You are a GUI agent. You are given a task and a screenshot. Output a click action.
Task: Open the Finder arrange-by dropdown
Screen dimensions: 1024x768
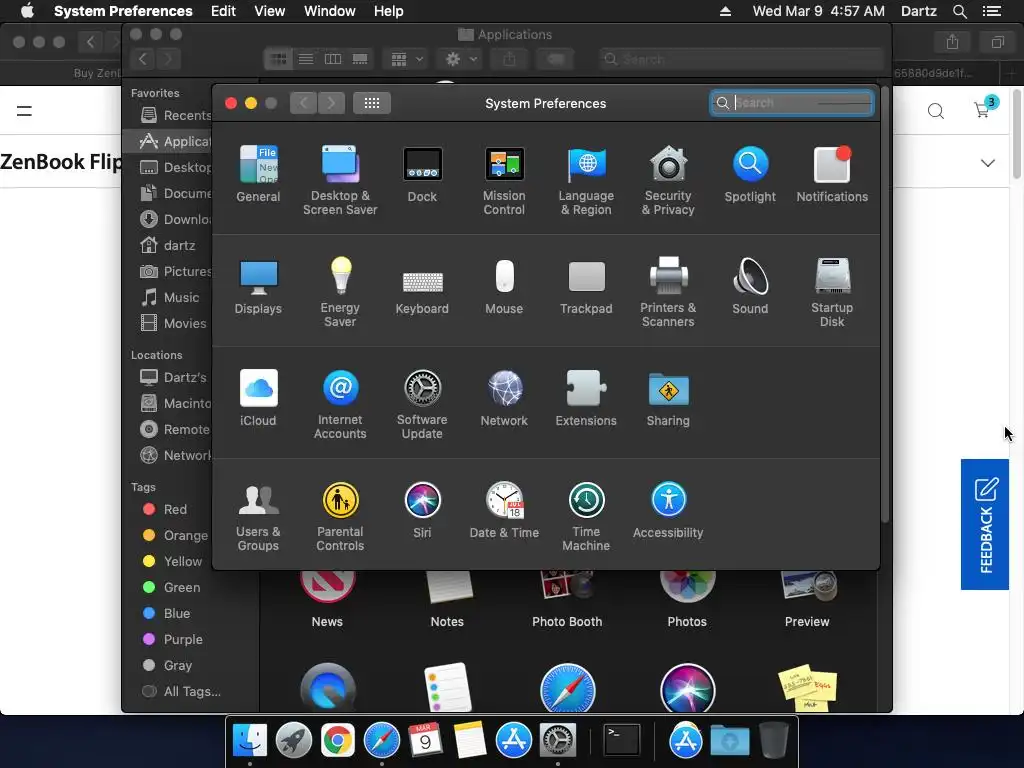(x=406, y=59)
